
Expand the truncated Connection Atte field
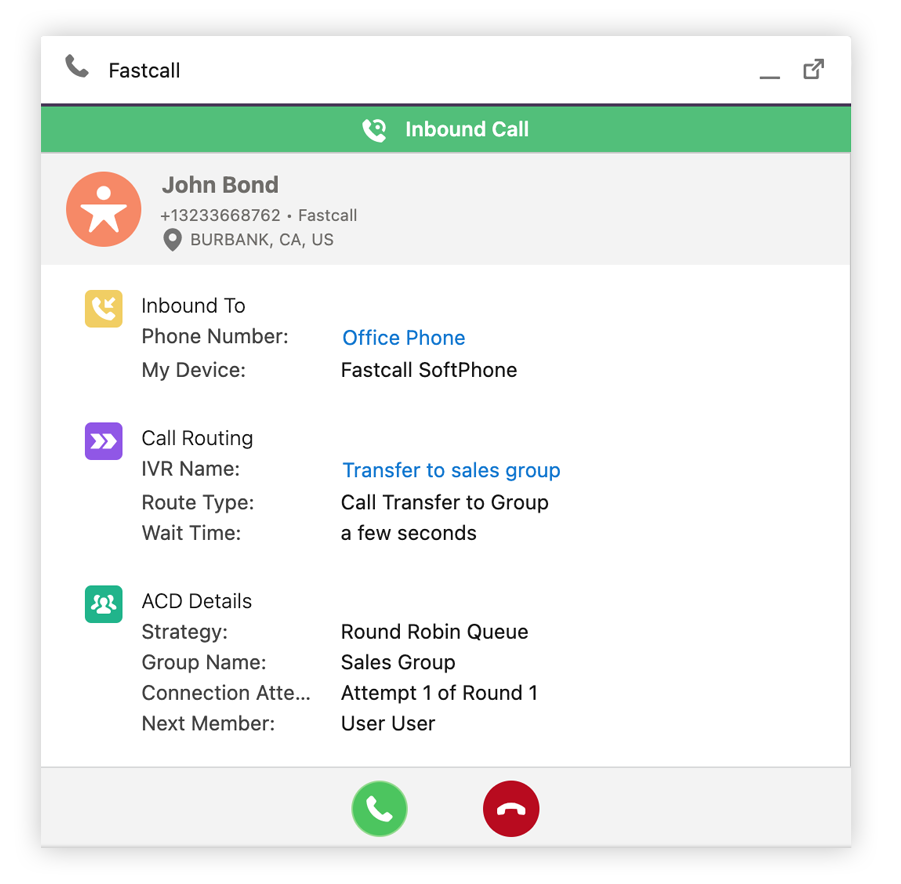[x=226, y=693]
